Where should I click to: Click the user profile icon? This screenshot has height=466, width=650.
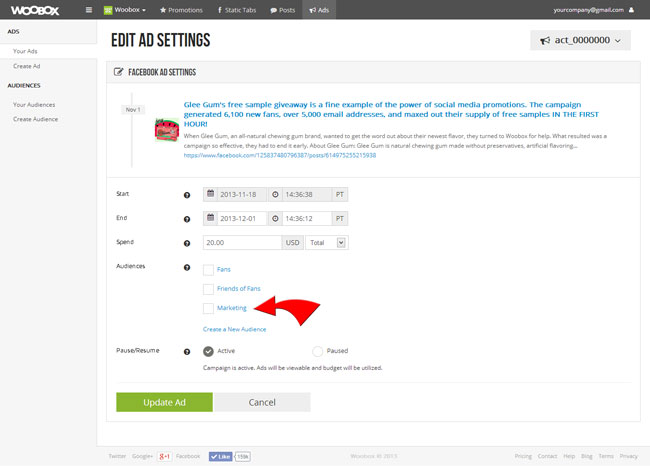[x=631, y=10]
